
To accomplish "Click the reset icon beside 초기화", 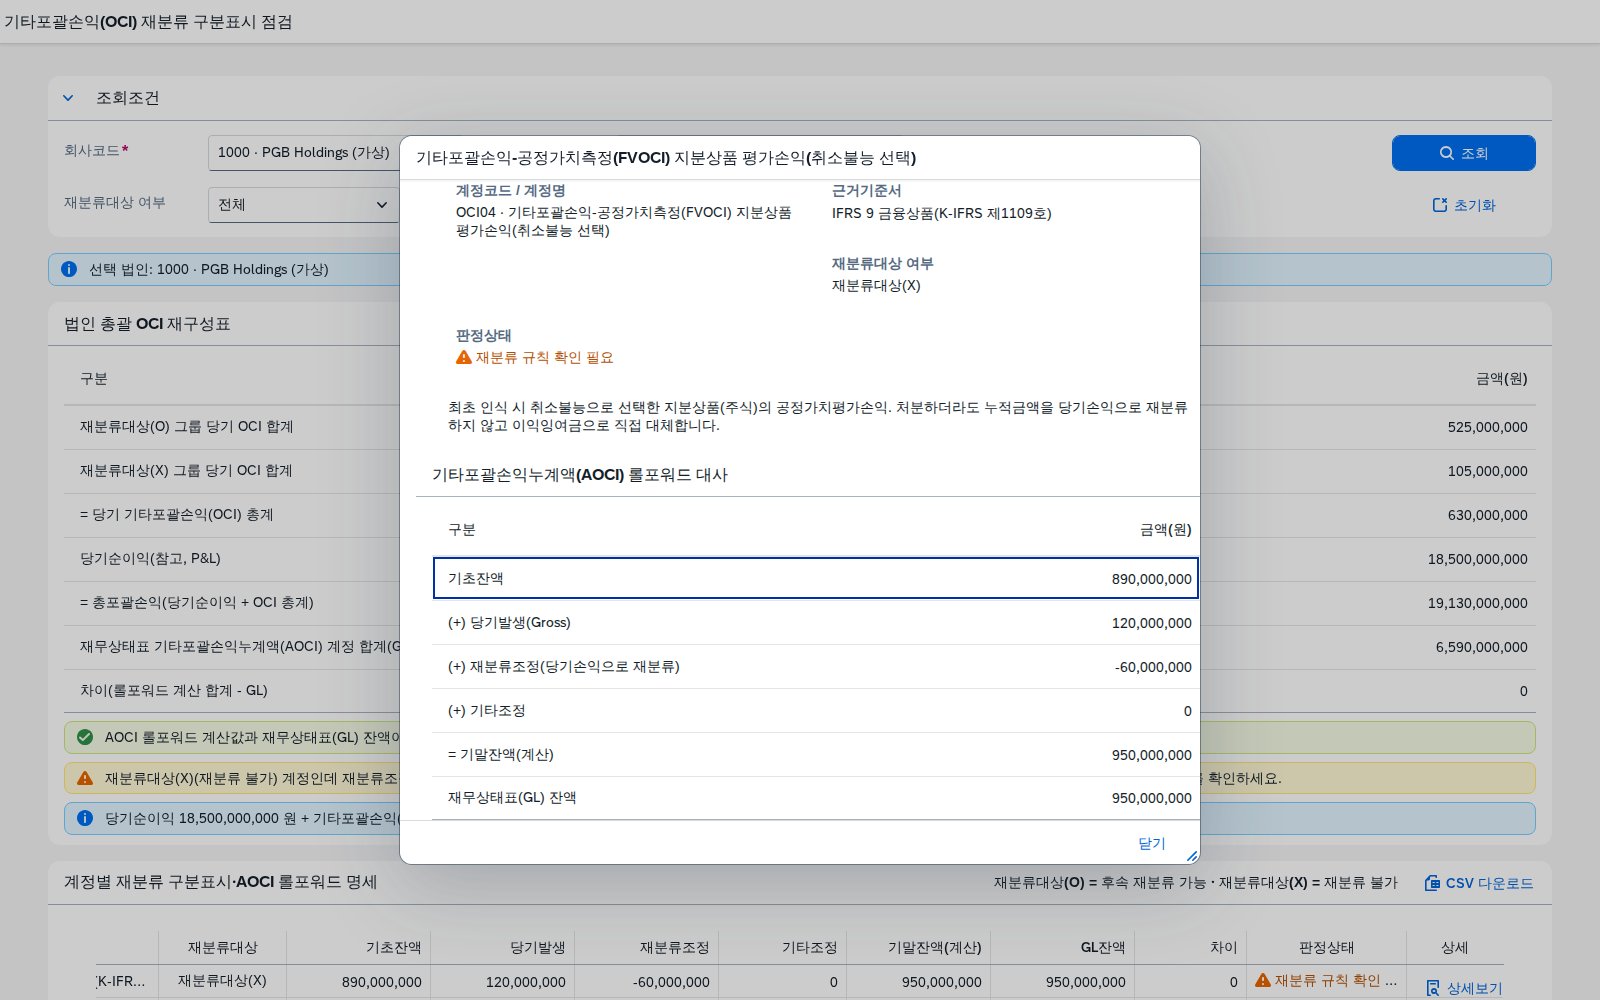I will click(x=1440, y=205).
